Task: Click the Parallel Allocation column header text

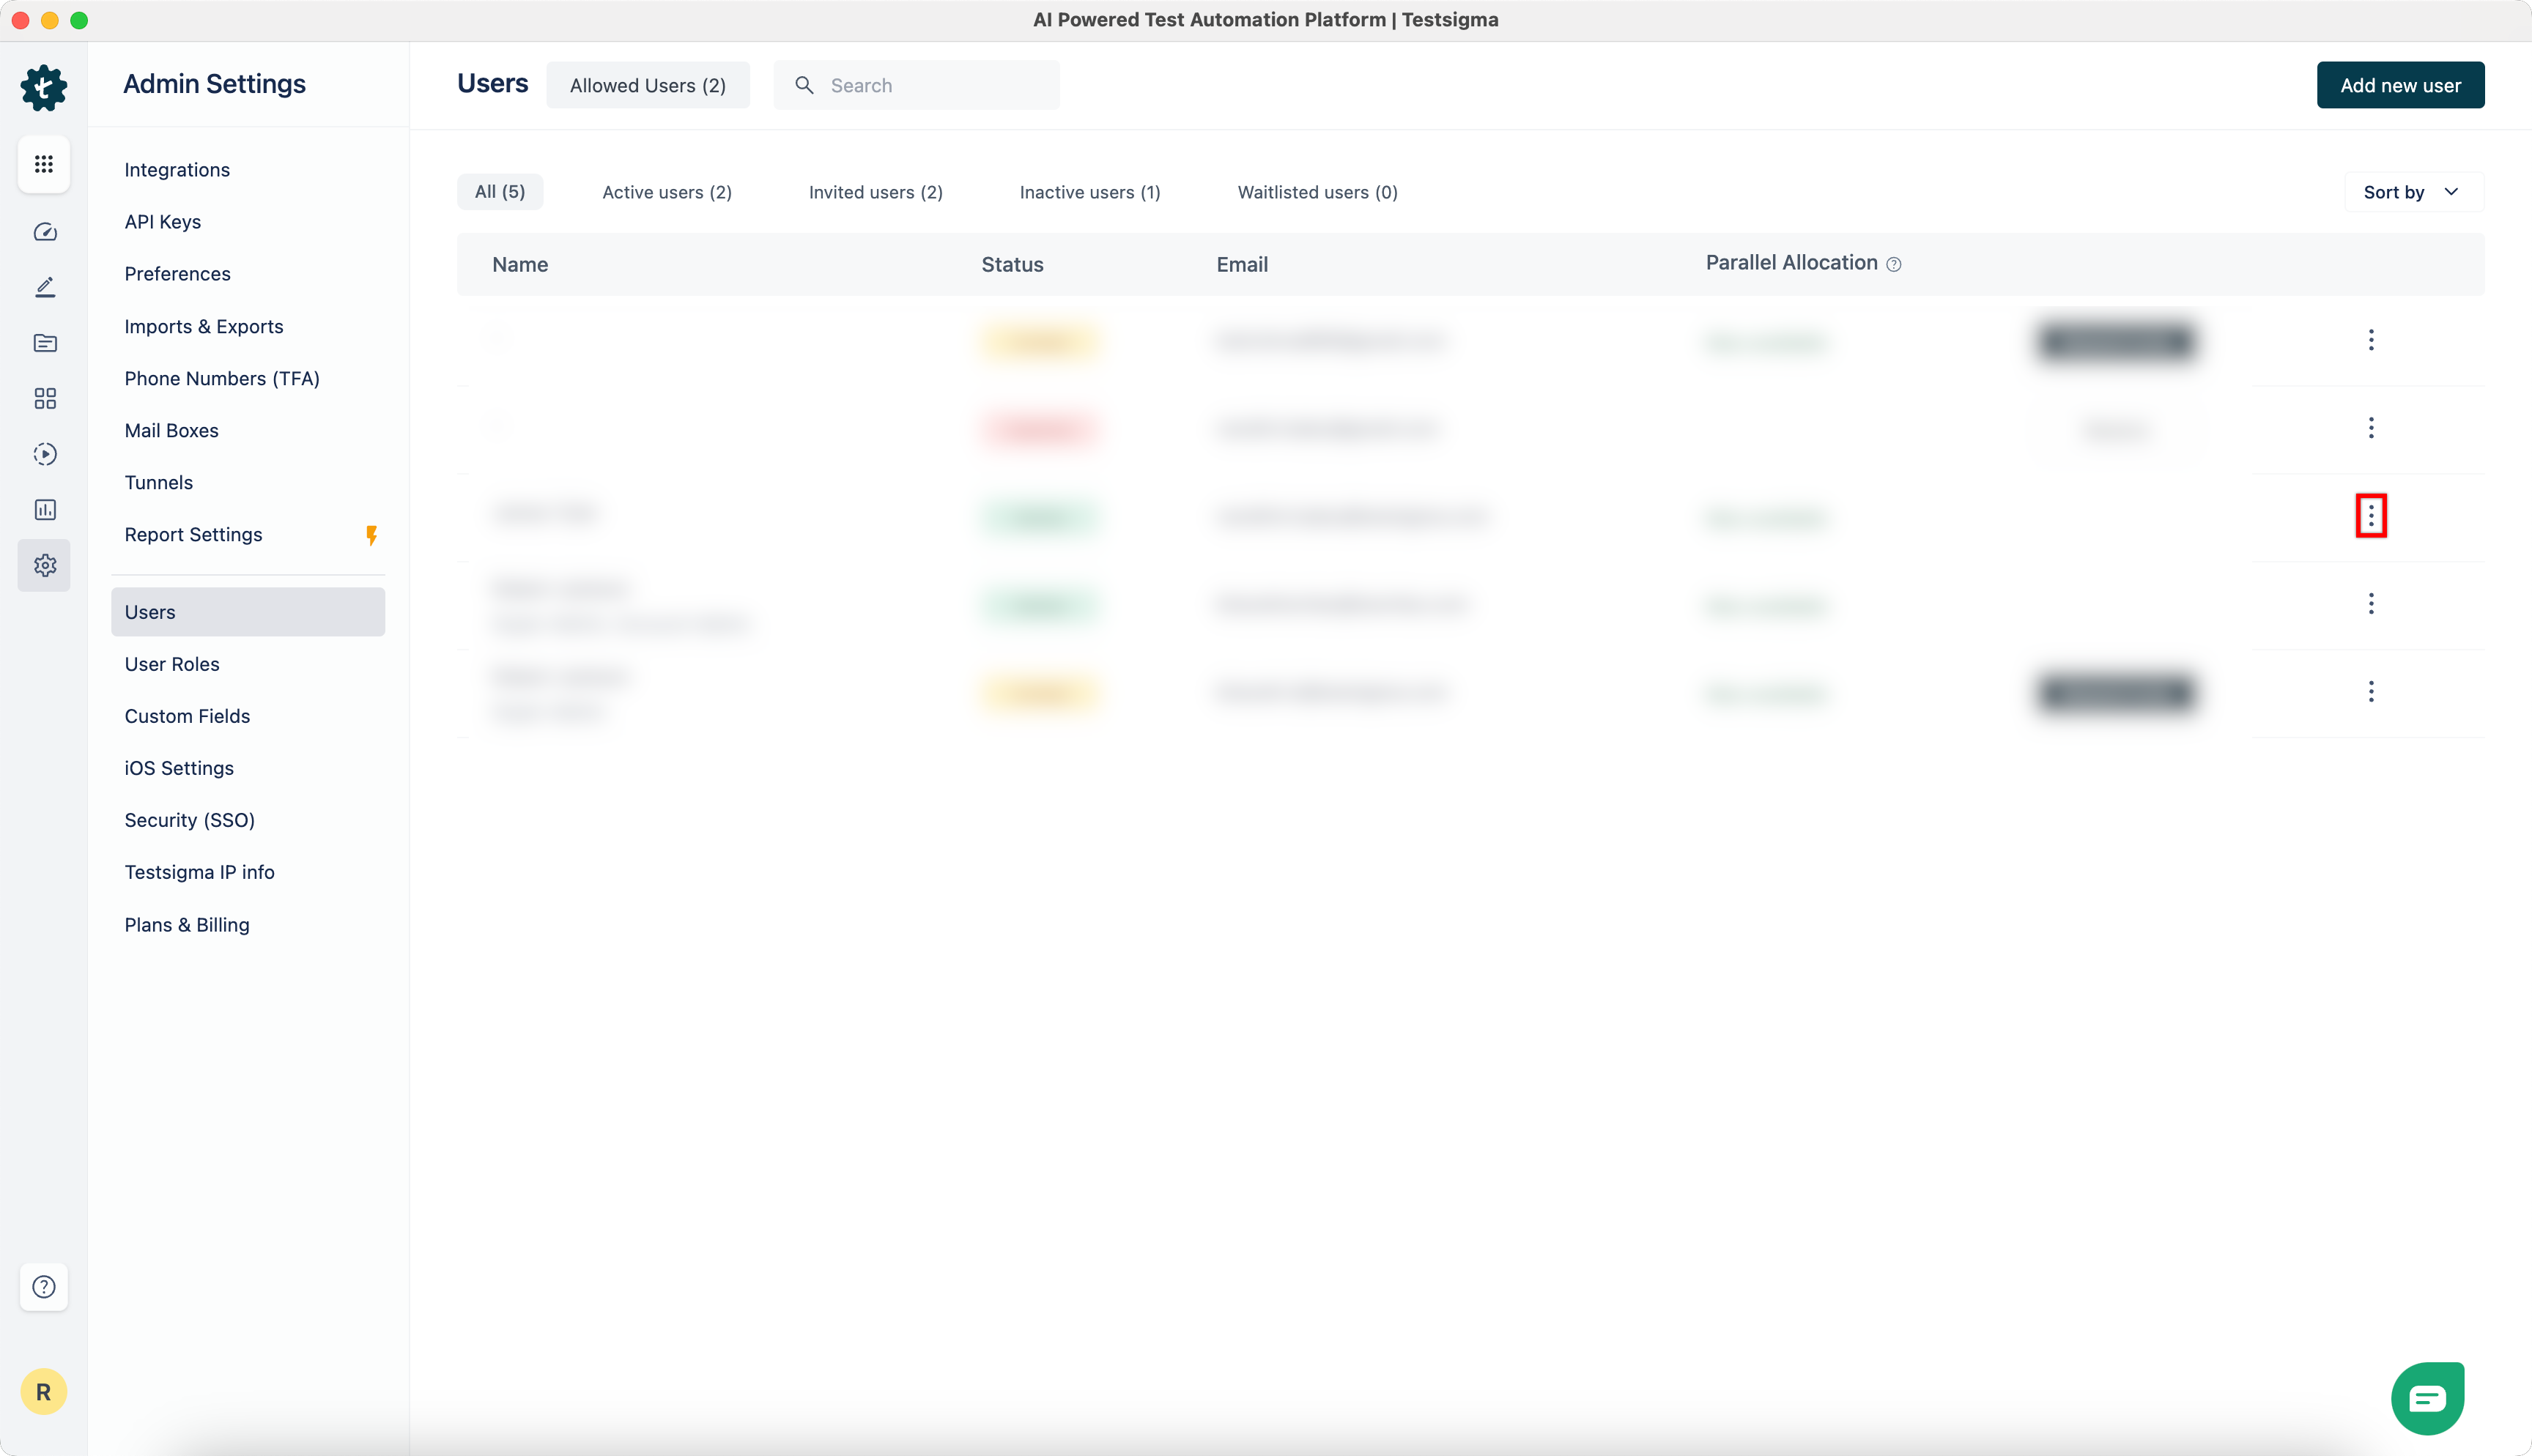Action: click(x=1791, y=263)
